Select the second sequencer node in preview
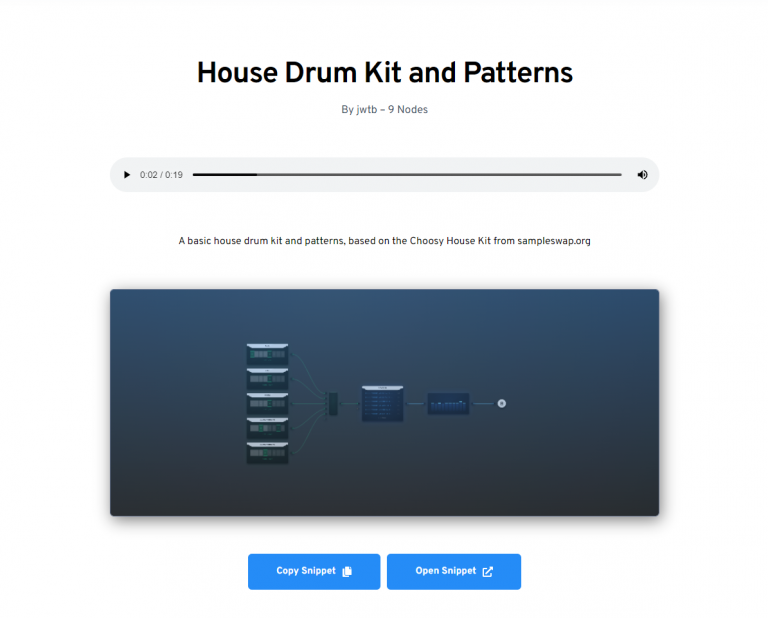This screenshot has height=618, width=768. (267, 379)
